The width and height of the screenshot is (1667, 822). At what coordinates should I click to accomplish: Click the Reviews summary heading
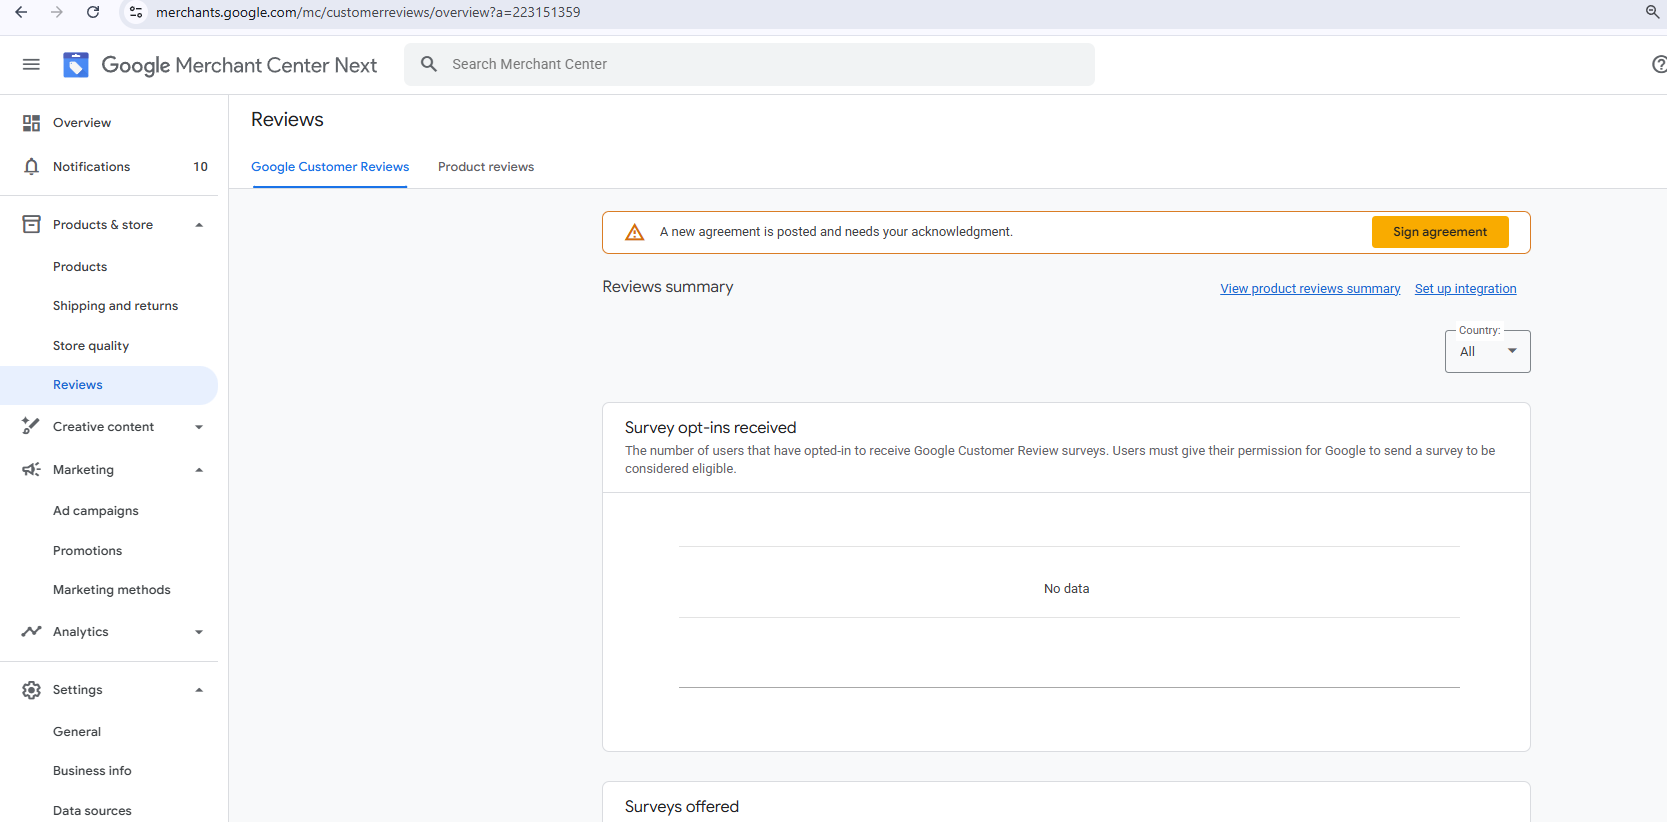click(x=668, y=287)
